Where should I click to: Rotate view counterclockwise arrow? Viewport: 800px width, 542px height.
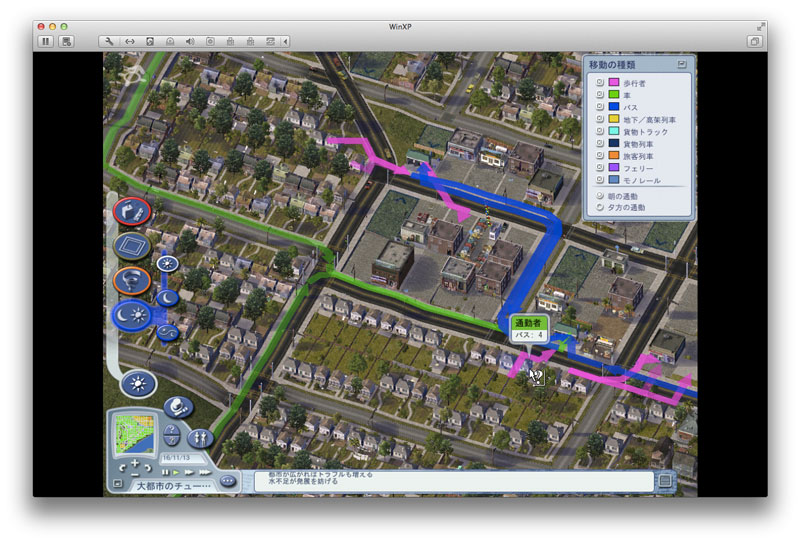coord(122,467)
